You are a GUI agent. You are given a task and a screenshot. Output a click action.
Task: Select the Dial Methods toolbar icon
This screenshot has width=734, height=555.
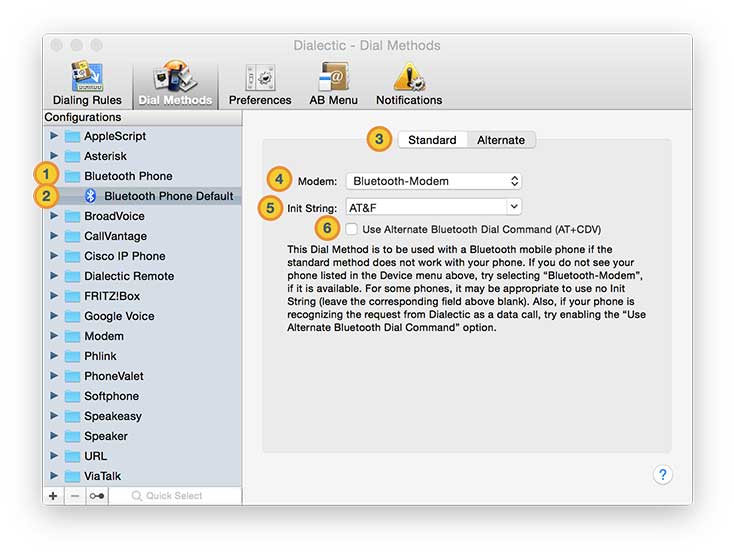click(x=175, y=83)
